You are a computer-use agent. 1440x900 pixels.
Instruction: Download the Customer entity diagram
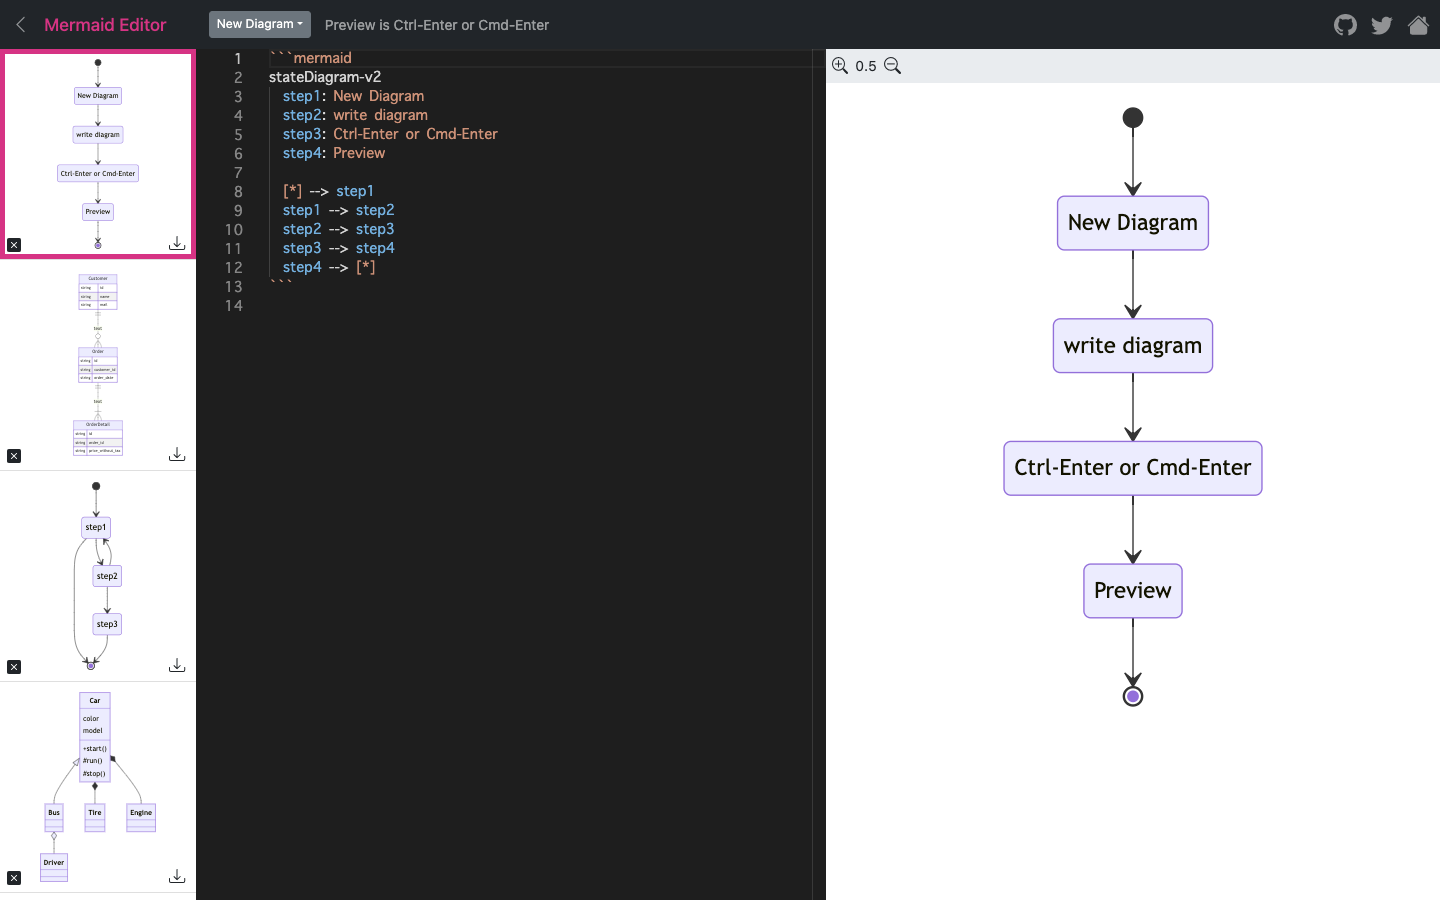(177, 454)
